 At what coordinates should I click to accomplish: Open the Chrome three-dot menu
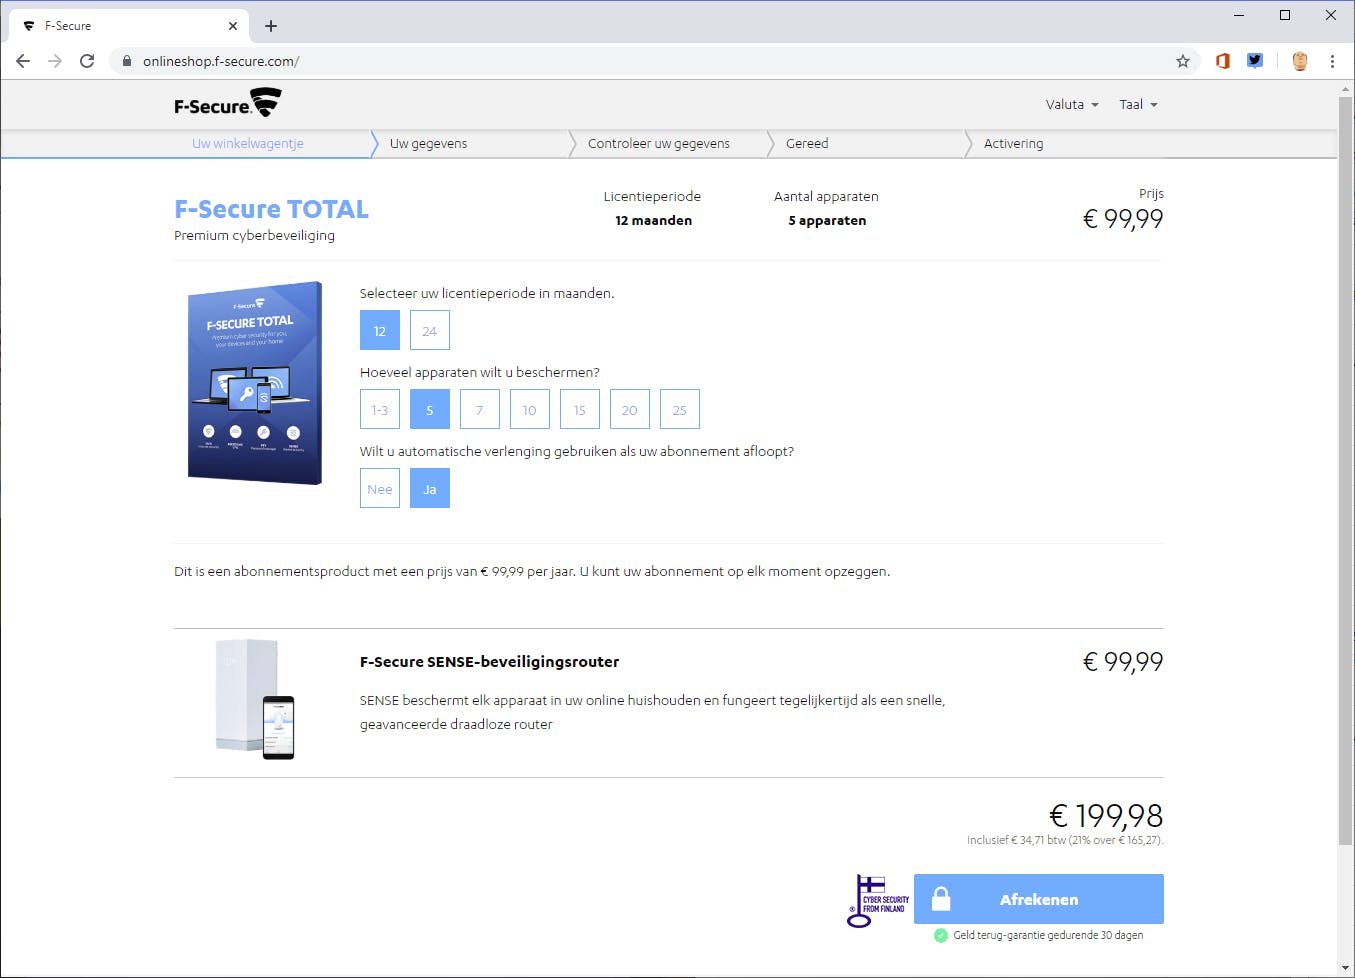click(1332, 61)
